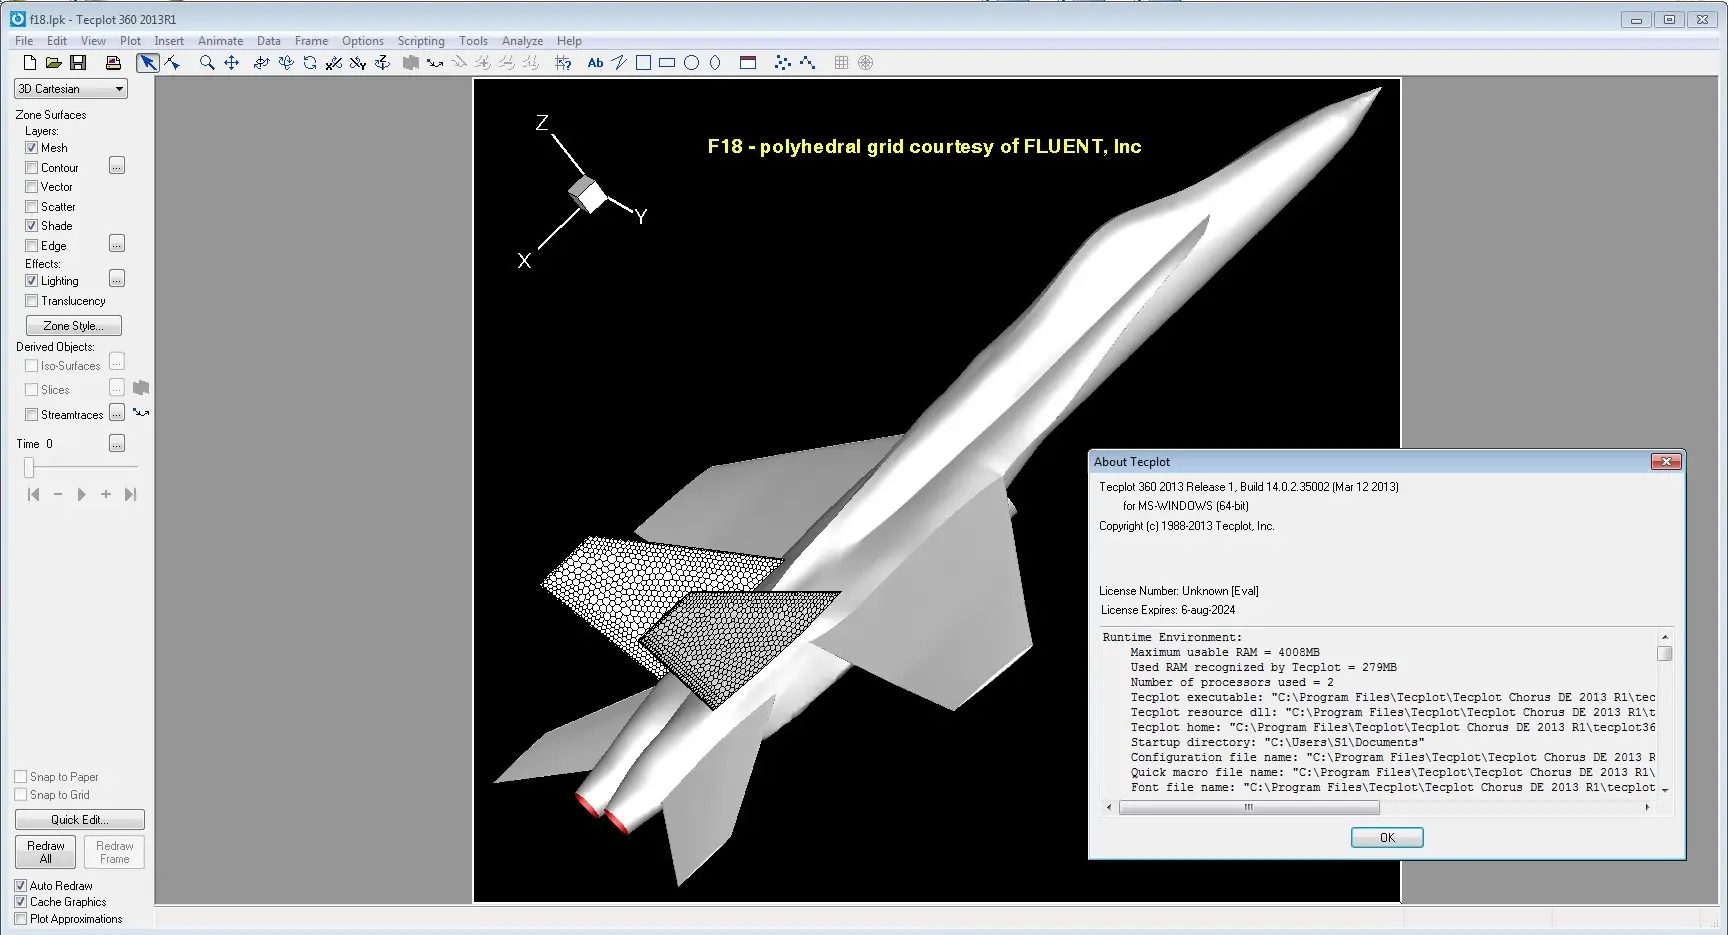
Task: Open Contour details ellipsis button
Action: [117, 165]
